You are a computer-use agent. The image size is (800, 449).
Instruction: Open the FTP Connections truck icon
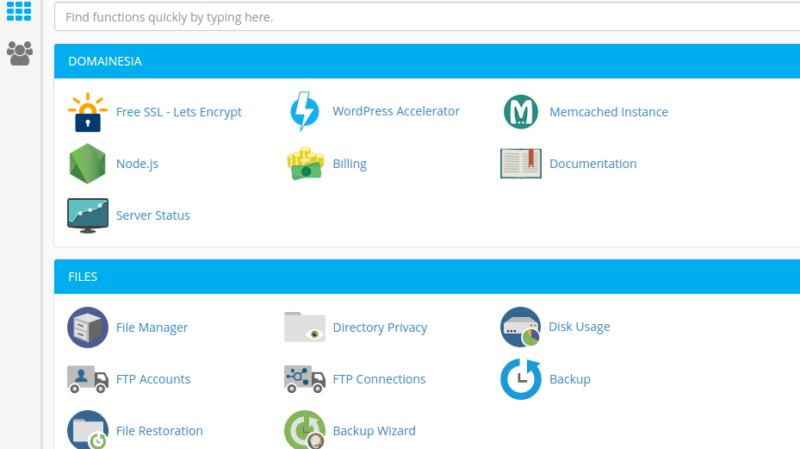click(x=305, y=379)
